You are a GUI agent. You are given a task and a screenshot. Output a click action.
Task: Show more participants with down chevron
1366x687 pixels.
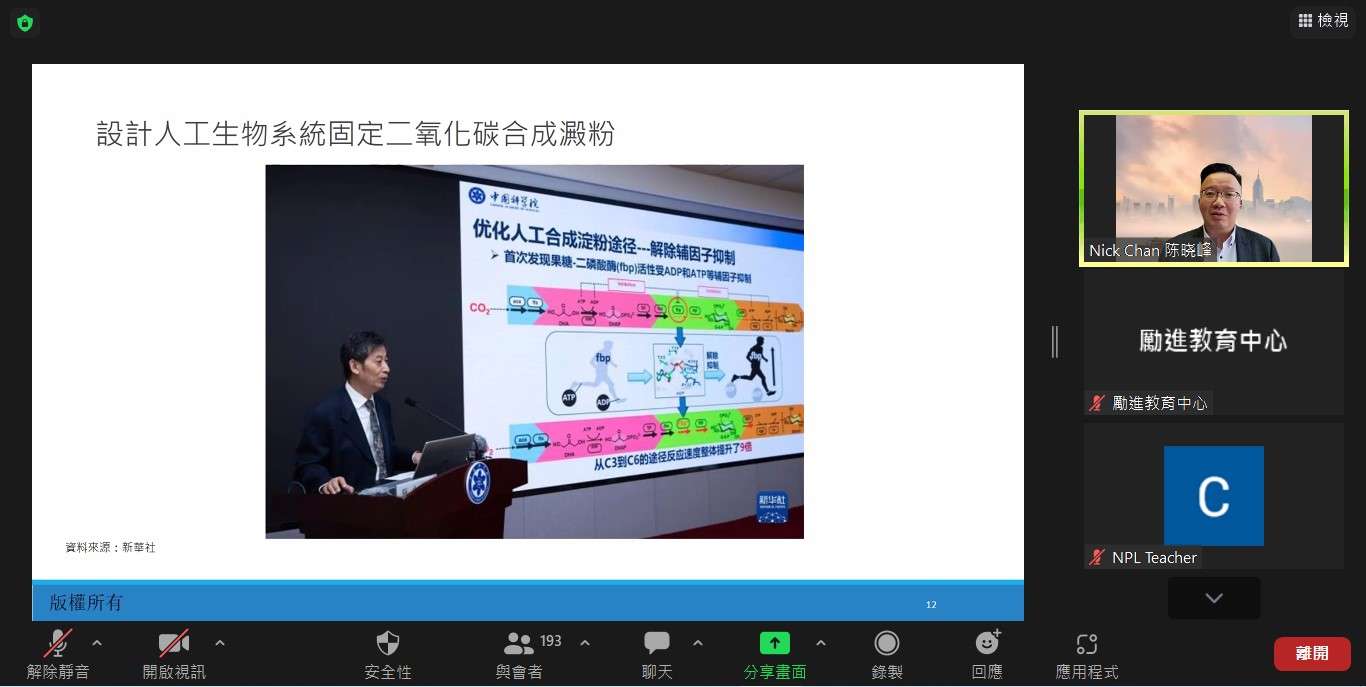(x=1214, y=598)
